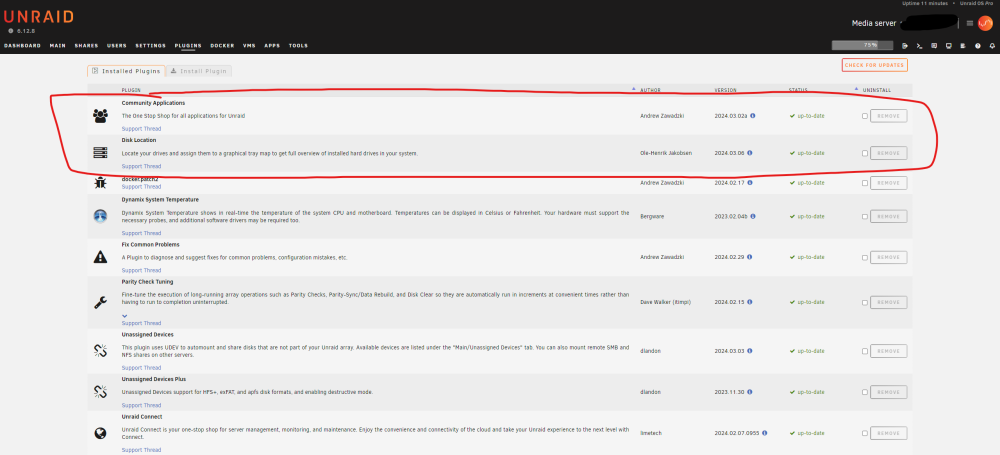1000x455 pixels.
Task: Click the logout icon in header
Action: [905, 46]
